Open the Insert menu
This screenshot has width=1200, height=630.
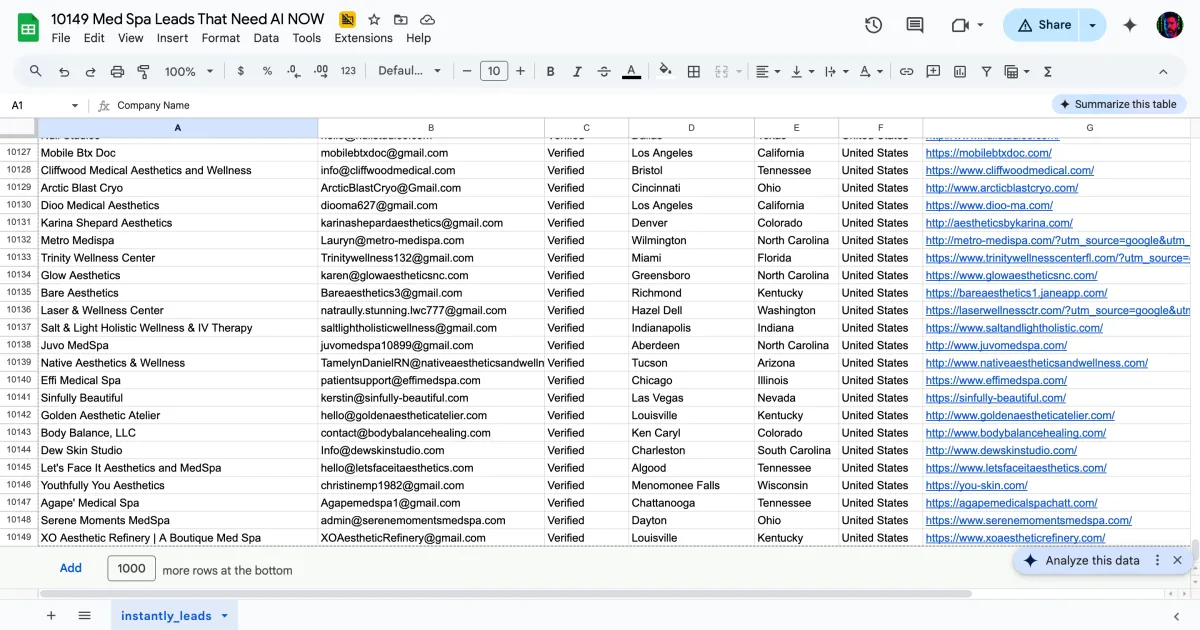(x=172, y=38)
